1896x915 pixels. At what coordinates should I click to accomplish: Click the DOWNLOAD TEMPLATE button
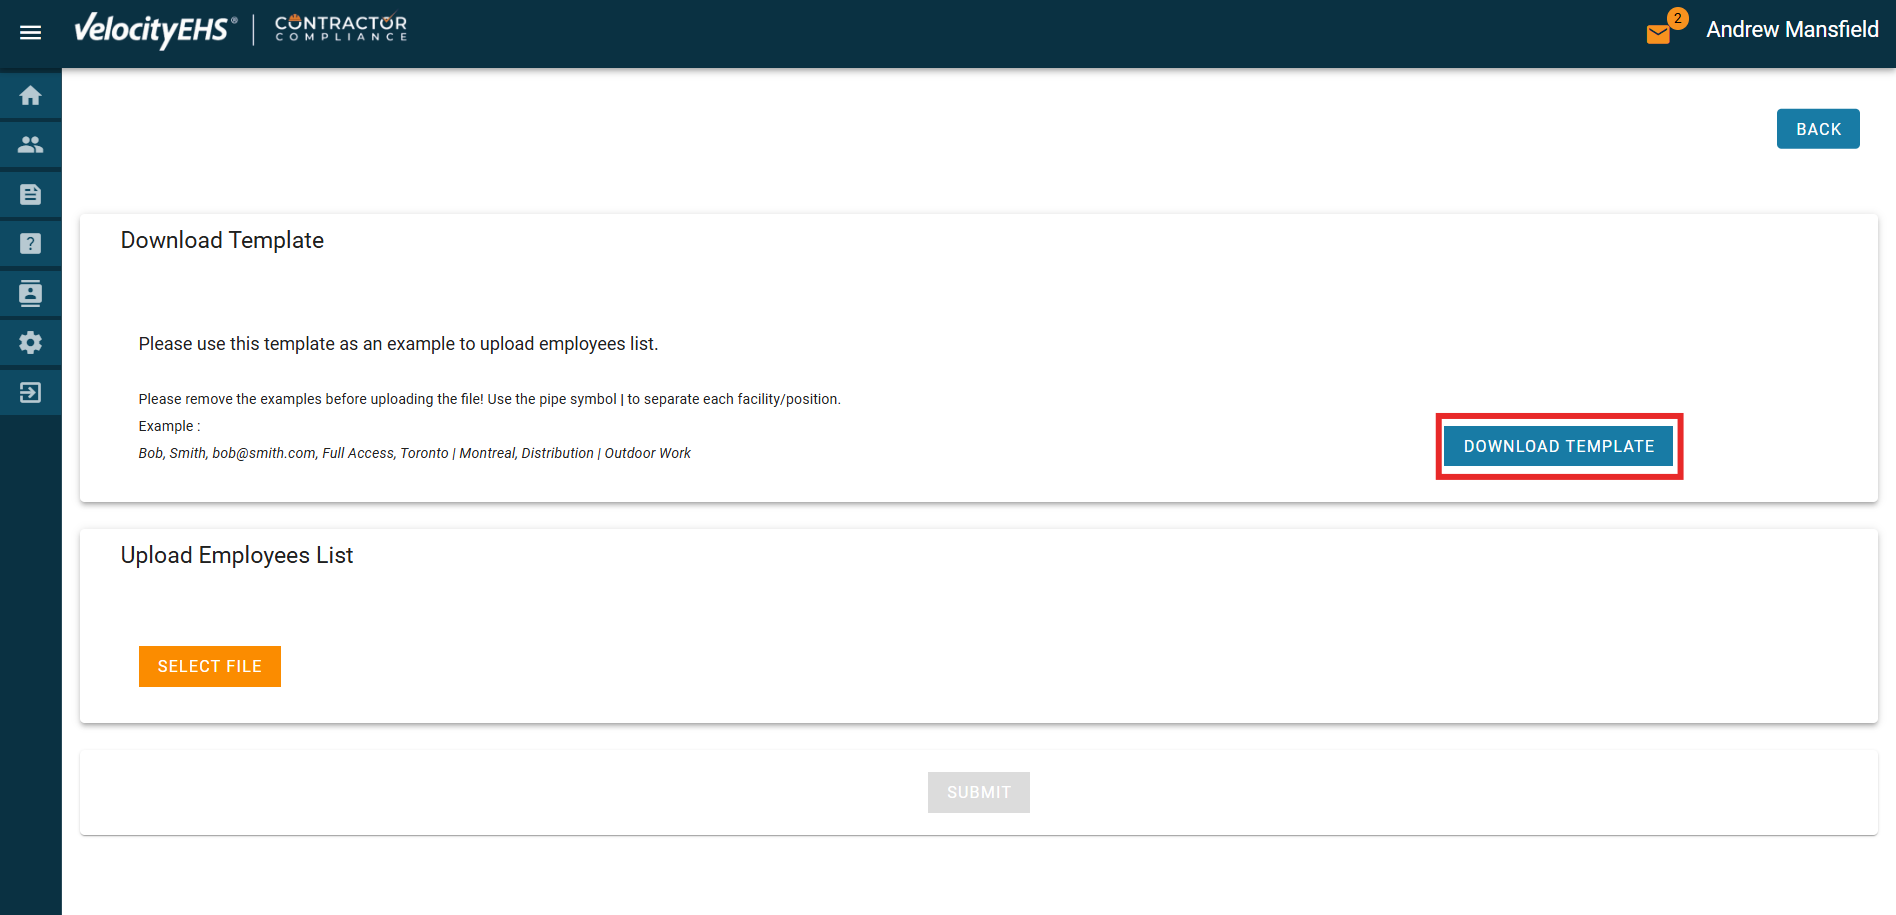(1558, 446)
